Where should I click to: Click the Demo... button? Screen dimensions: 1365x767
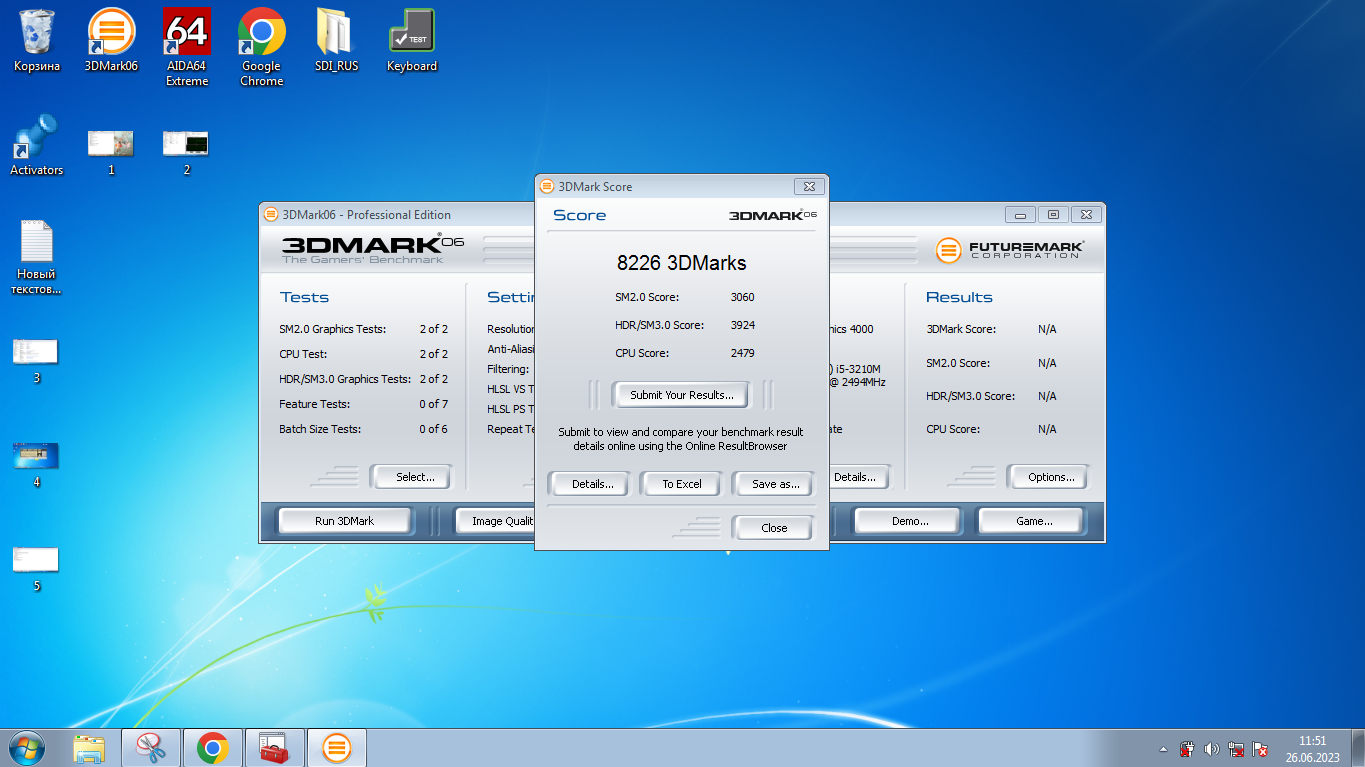[910, 521]
